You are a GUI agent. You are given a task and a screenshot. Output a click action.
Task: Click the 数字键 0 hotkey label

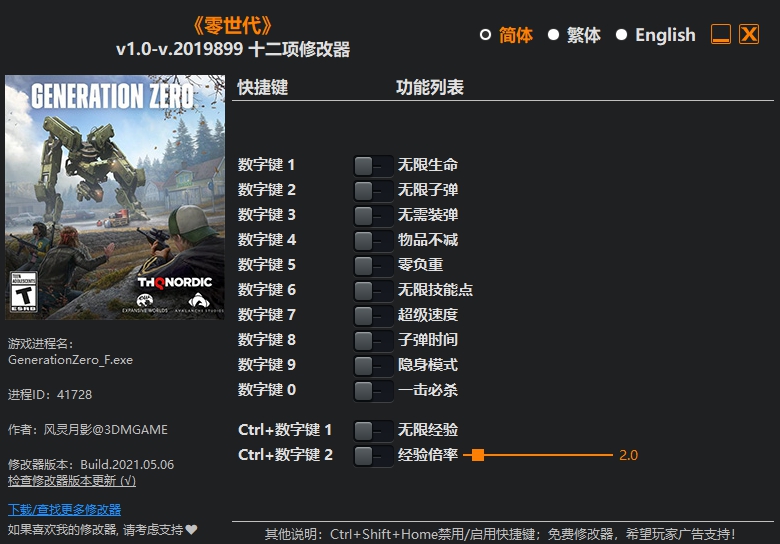click(266, 389)
